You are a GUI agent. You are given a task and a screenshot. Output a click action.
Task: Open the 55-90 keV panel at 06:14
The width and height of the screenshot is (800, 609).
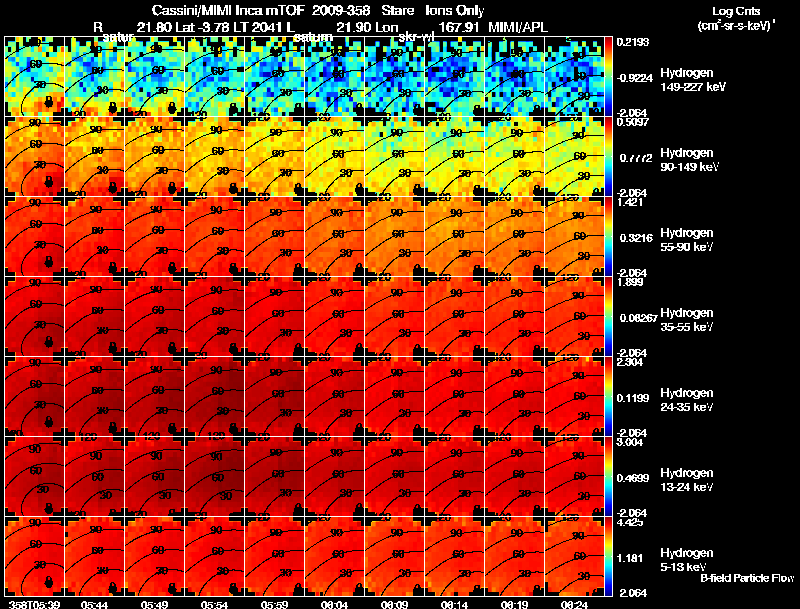pyautogui.click(x=454, y=237)
